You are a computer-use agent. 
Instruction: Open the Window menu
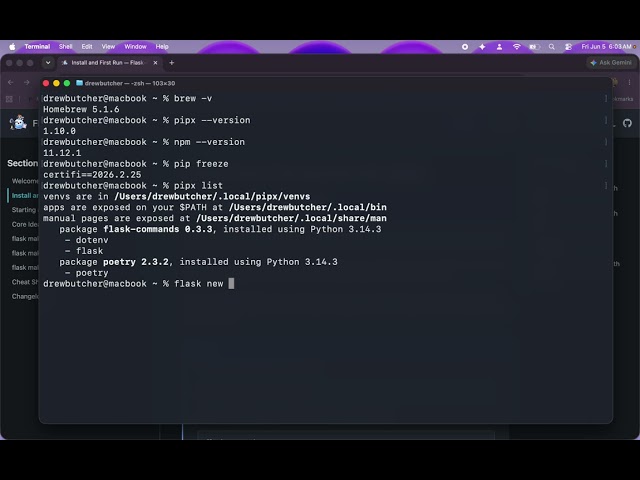coord(136,47)
